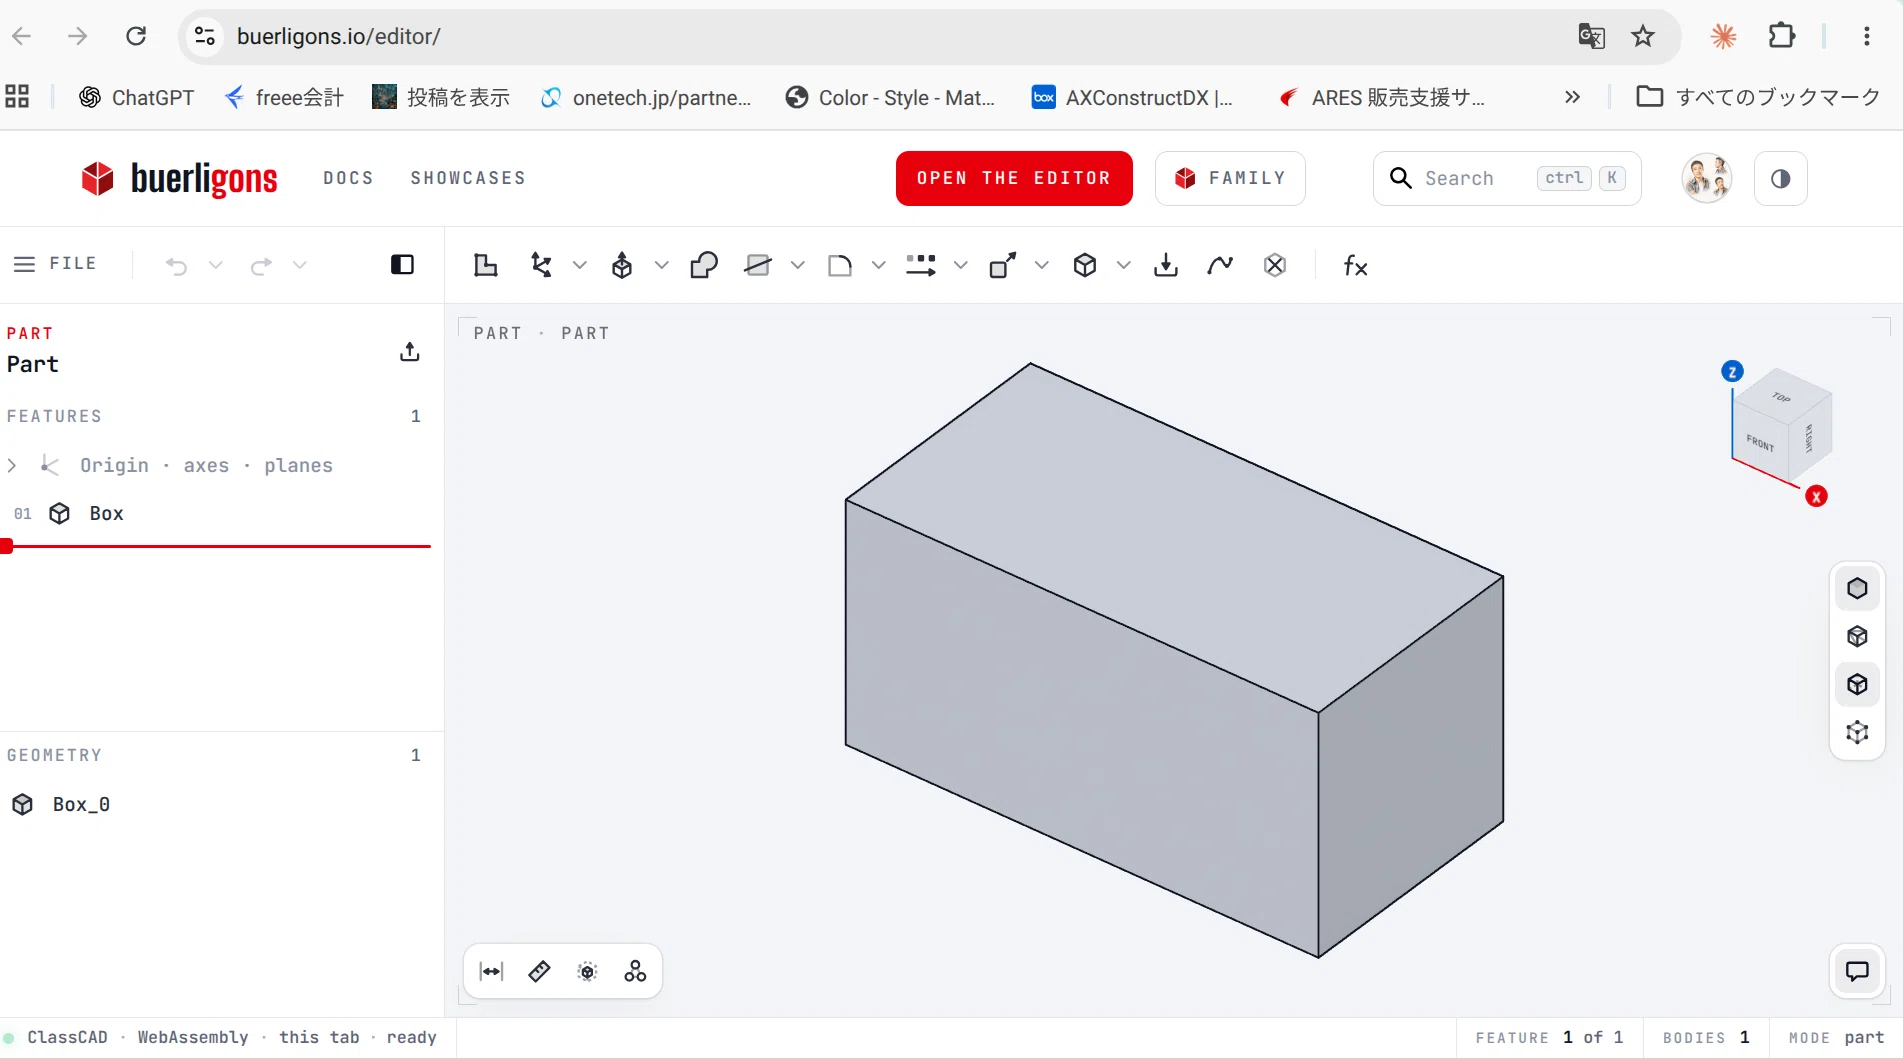Export the Part using upload icon
This screenshot has width=1903, height=1059.
click(x=410, y=352)
